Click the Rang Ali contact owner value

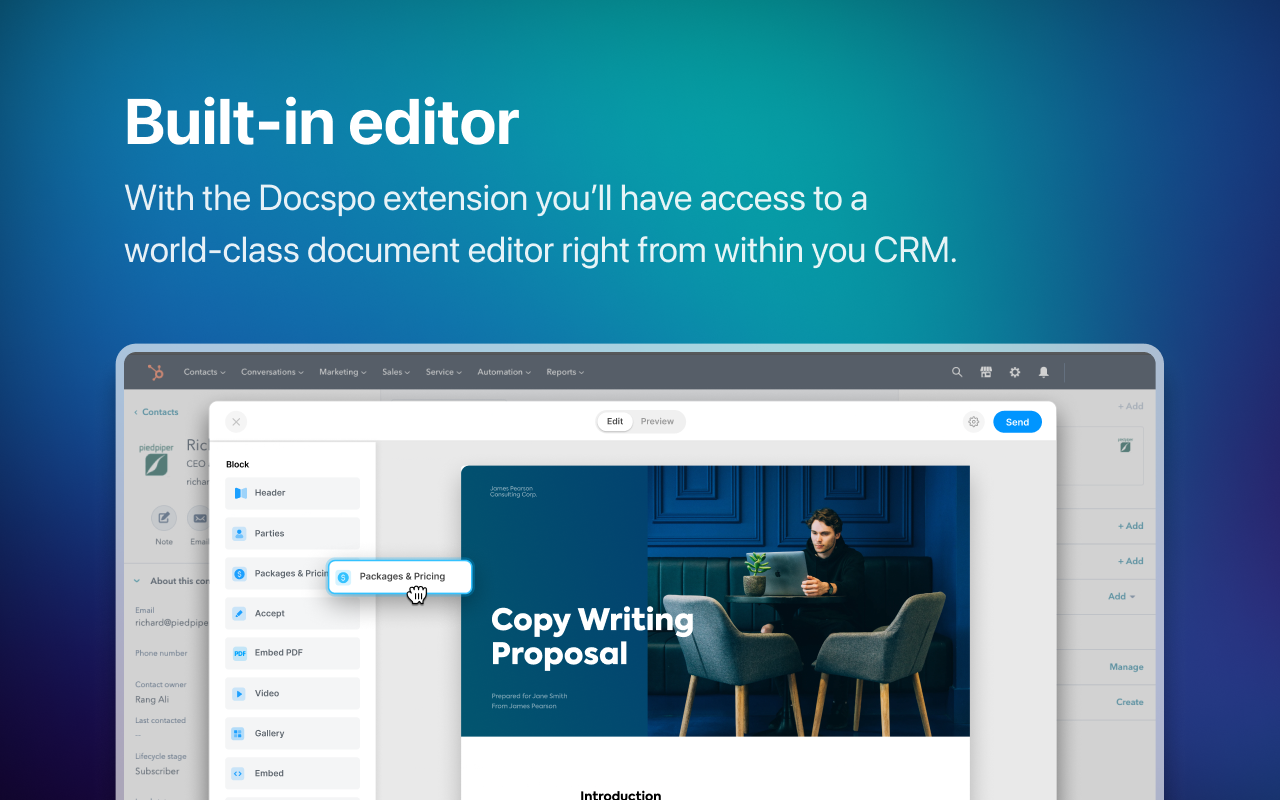coord(154,699)
